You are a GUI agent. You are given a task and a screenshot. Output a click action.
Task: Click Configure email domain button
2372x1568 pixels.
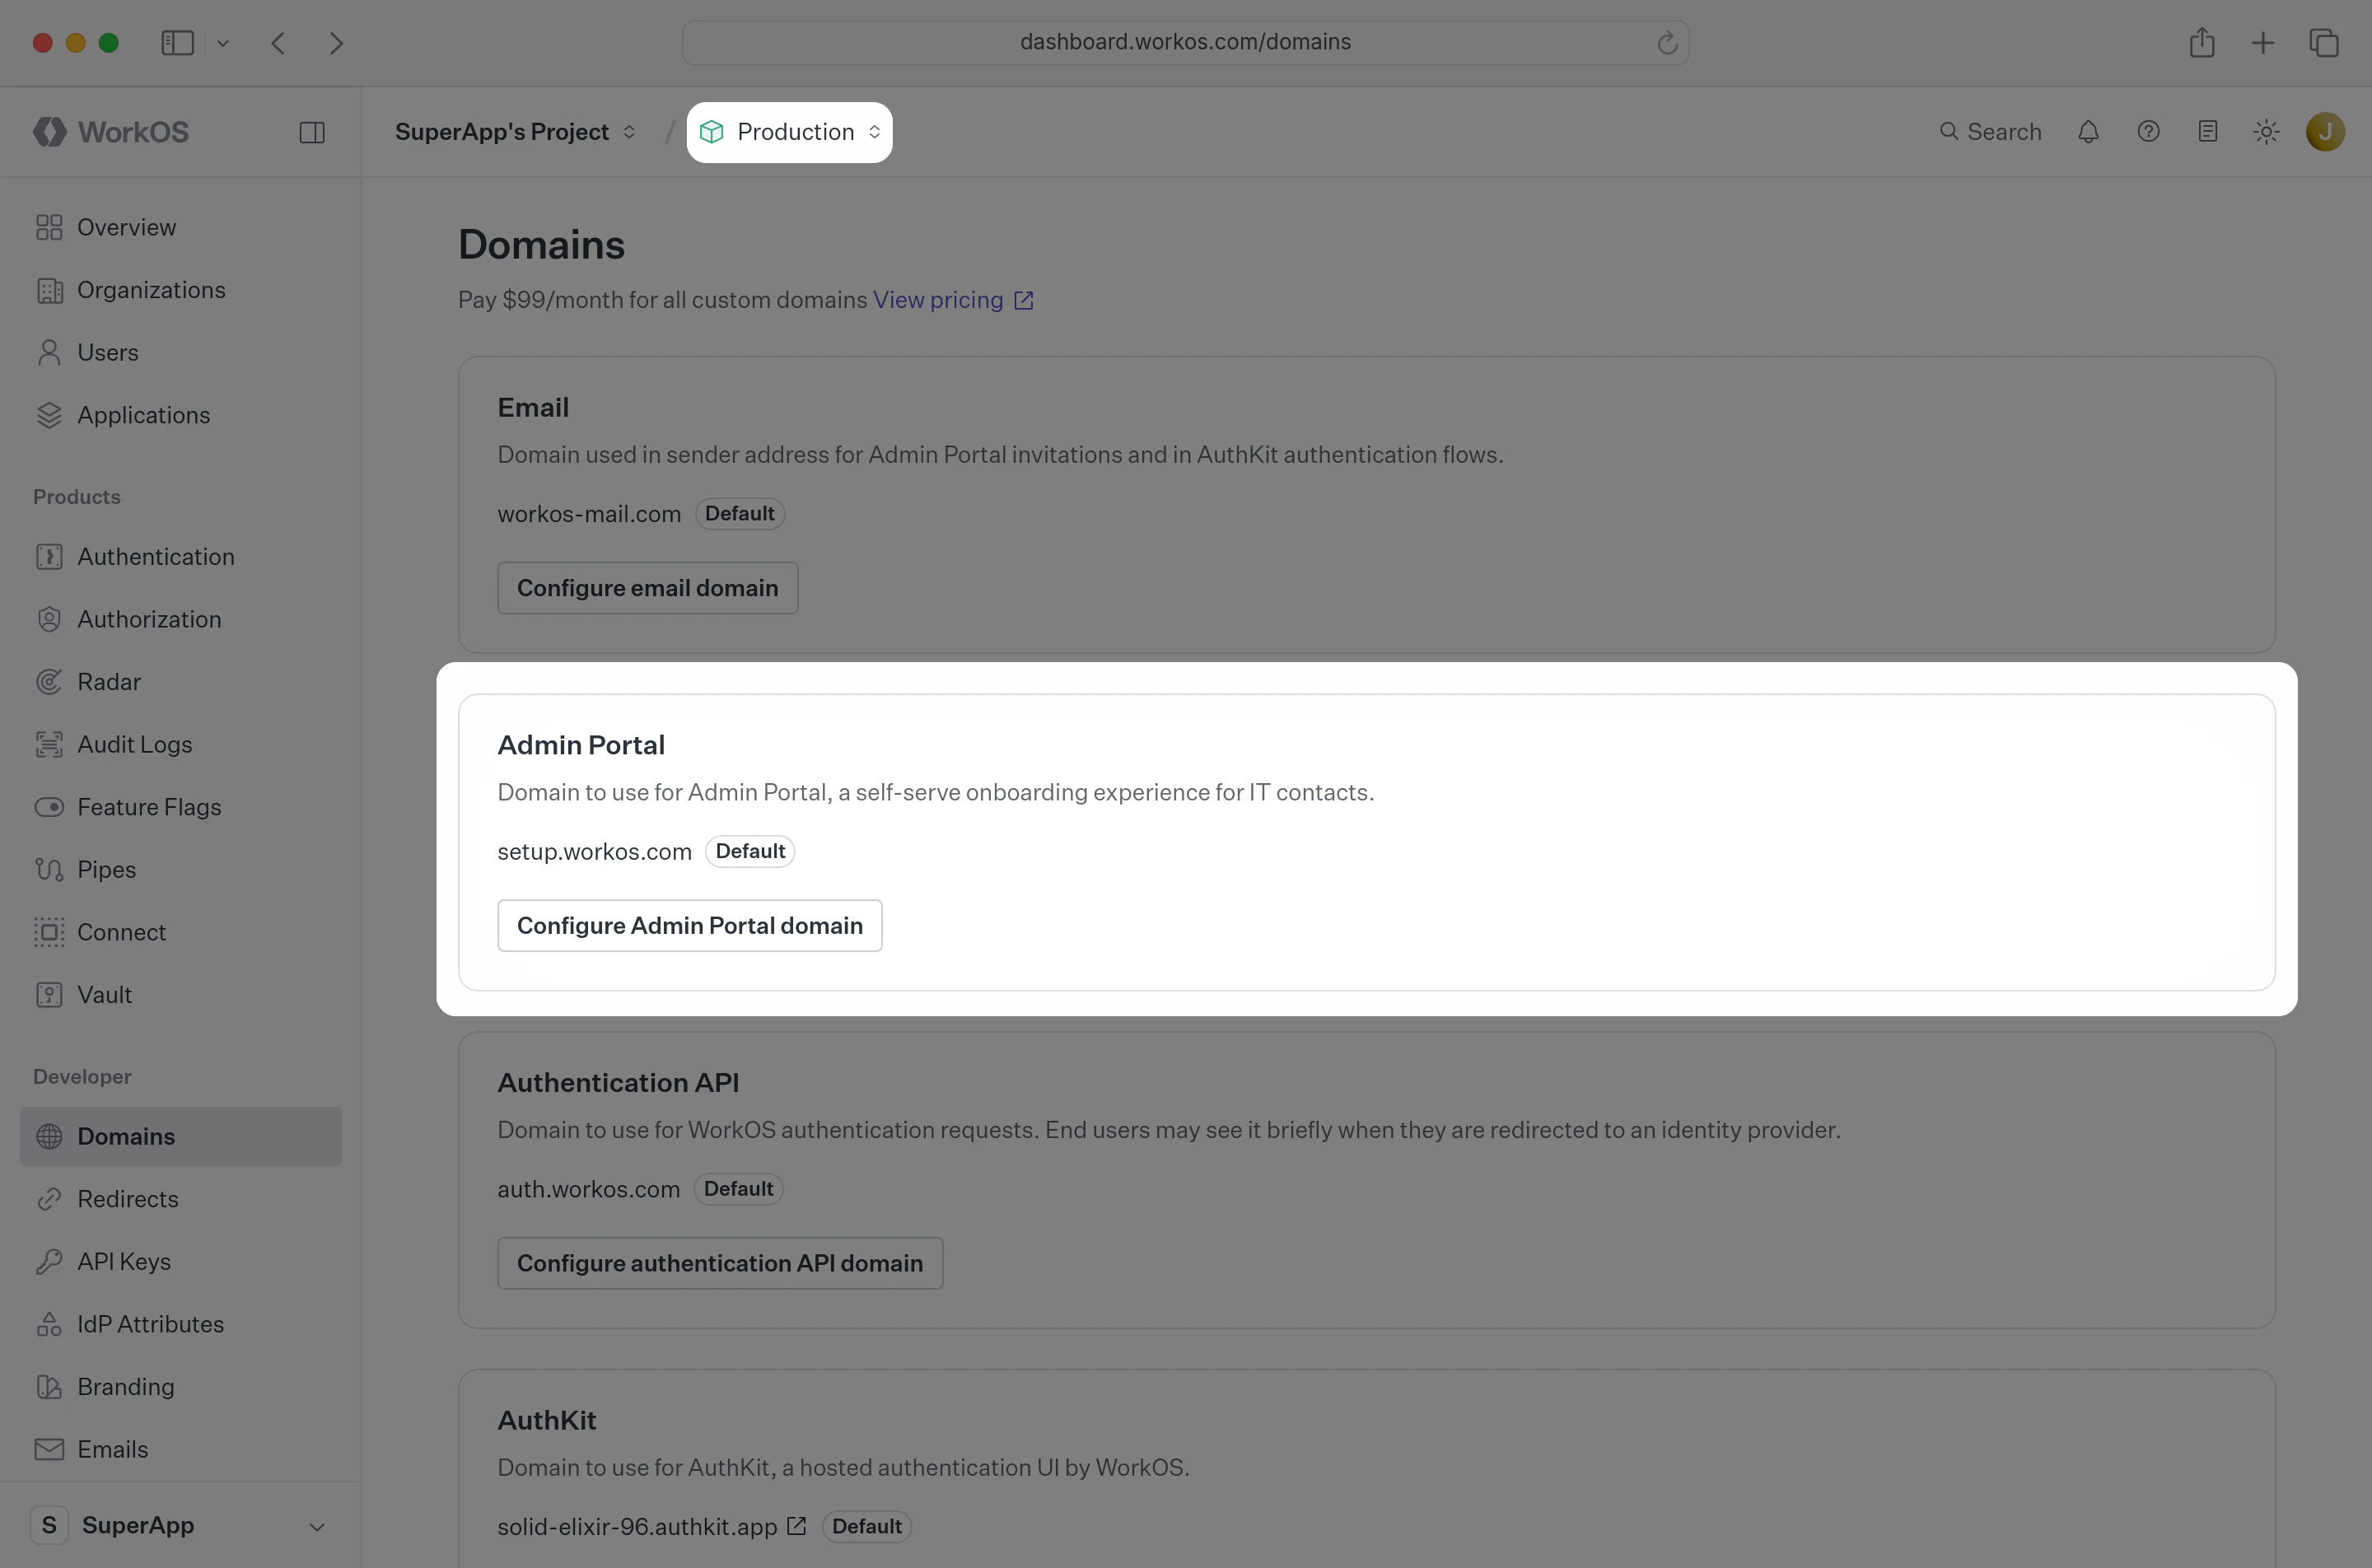point(648,588)
